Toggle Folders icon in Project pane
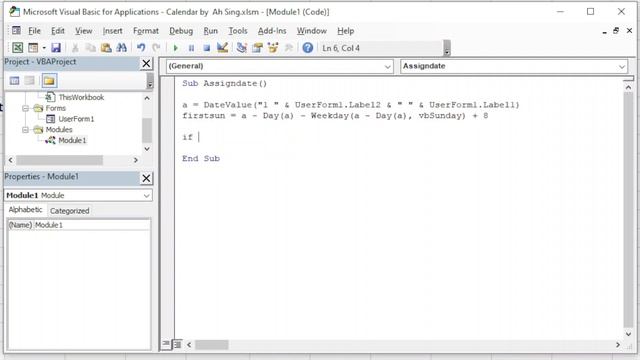Image resolution: width=640 pixels, height=360 pixels. (x=49, y=80)
